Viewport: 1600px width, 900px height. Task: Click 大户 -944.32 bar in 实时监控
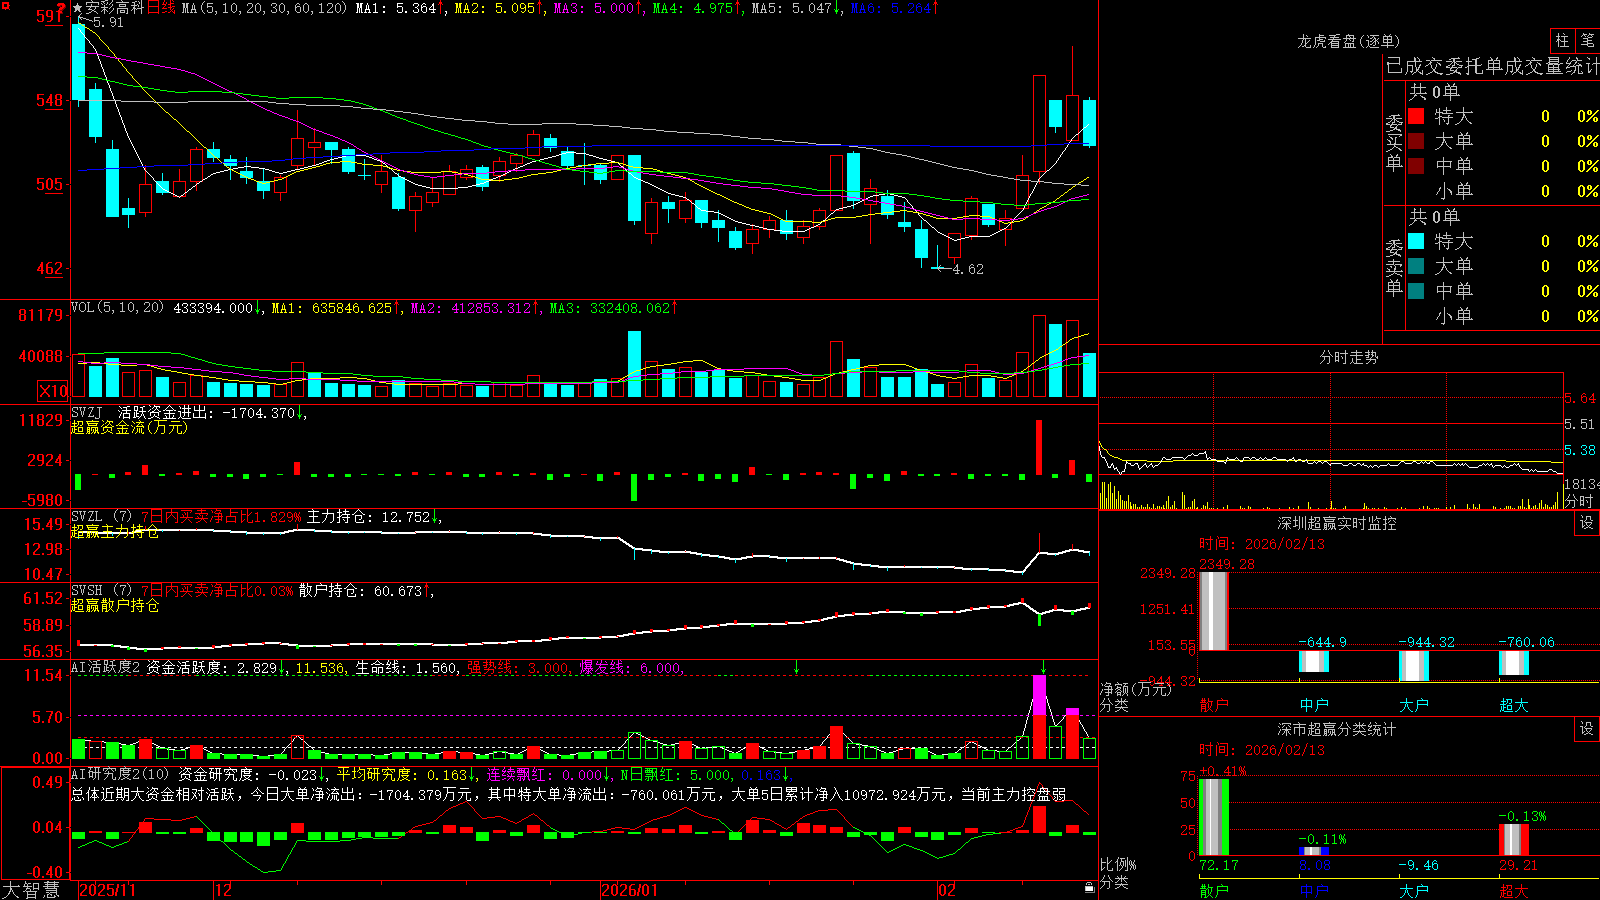(x=1414, y=666)
